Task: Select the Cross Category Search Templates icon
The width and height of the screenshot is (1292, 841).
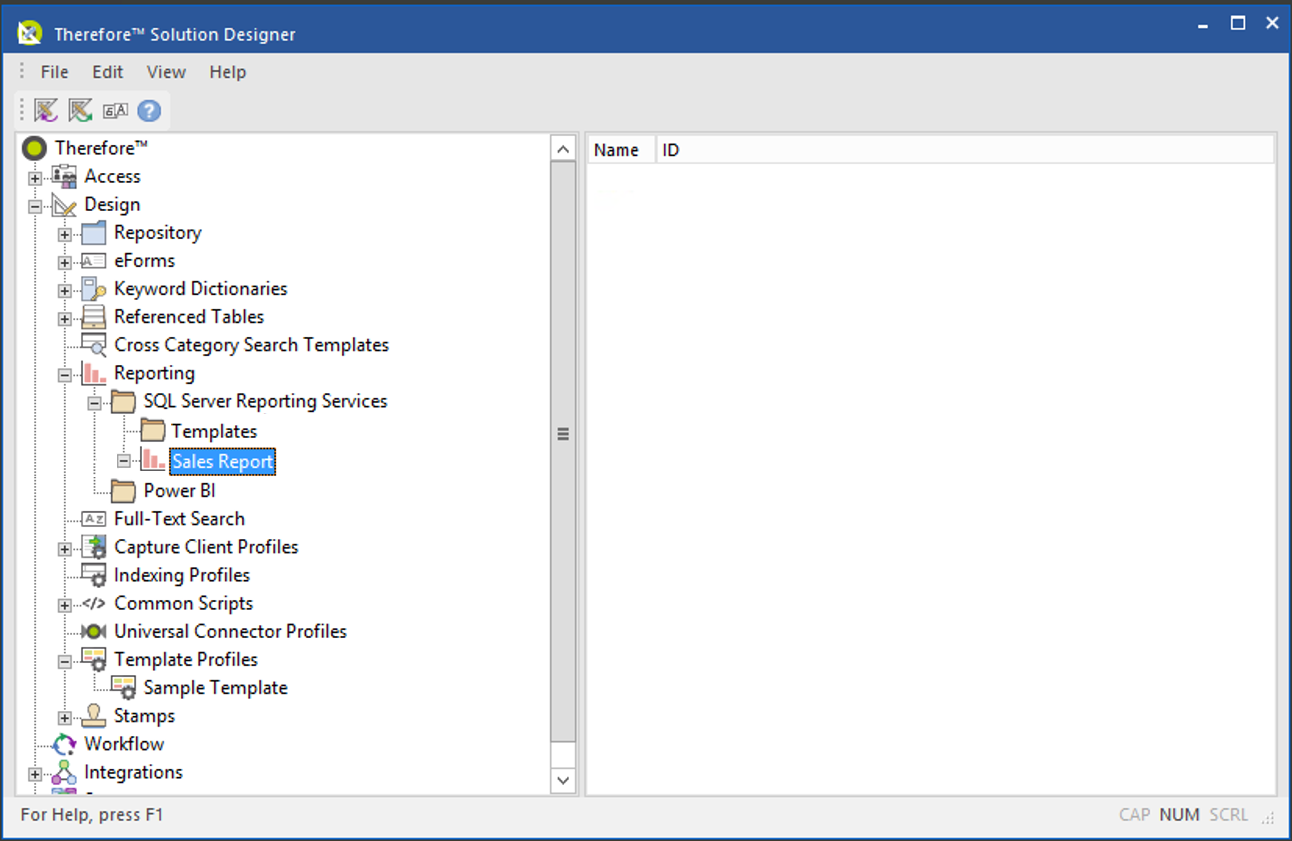Action: point(92,344)
